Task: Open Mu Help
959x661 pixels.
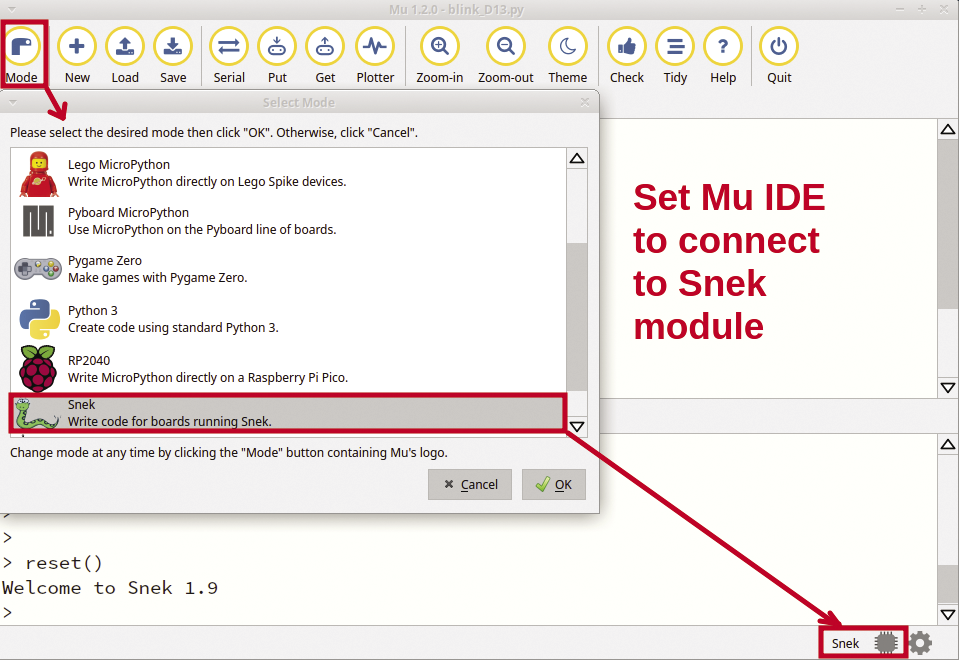Action: tap(723, 56)
